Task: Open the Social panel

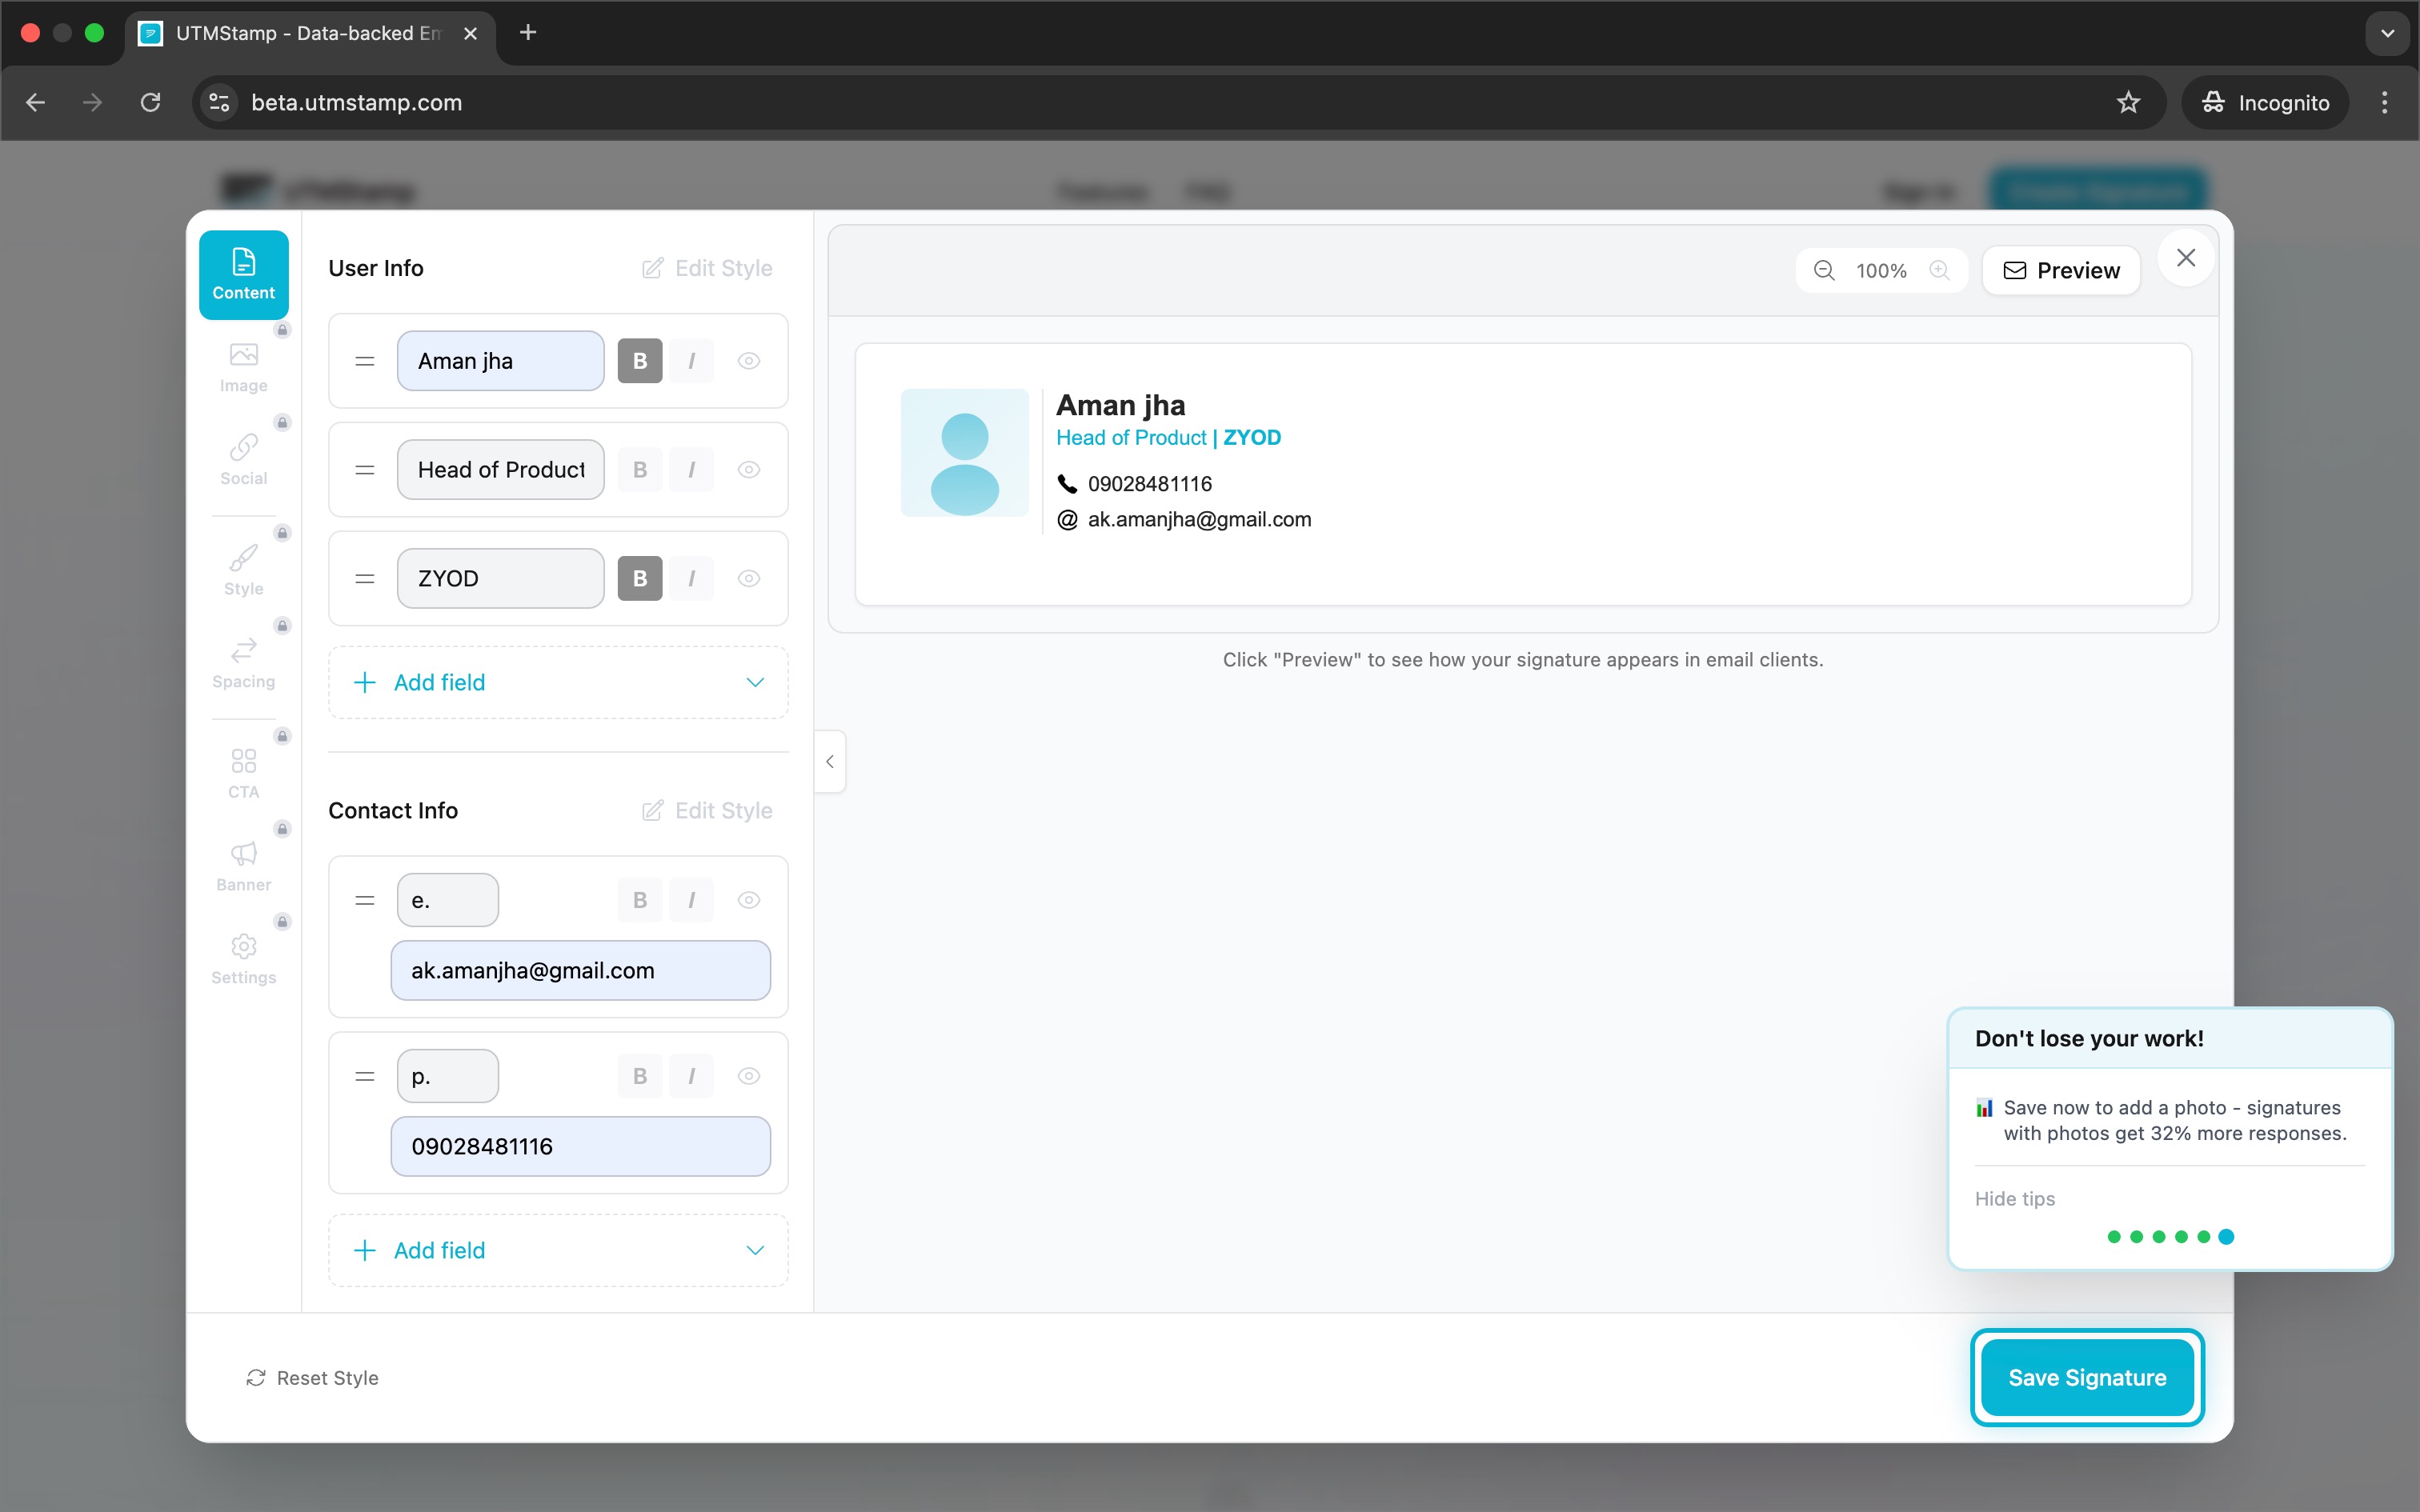Action: pos(243,460)
